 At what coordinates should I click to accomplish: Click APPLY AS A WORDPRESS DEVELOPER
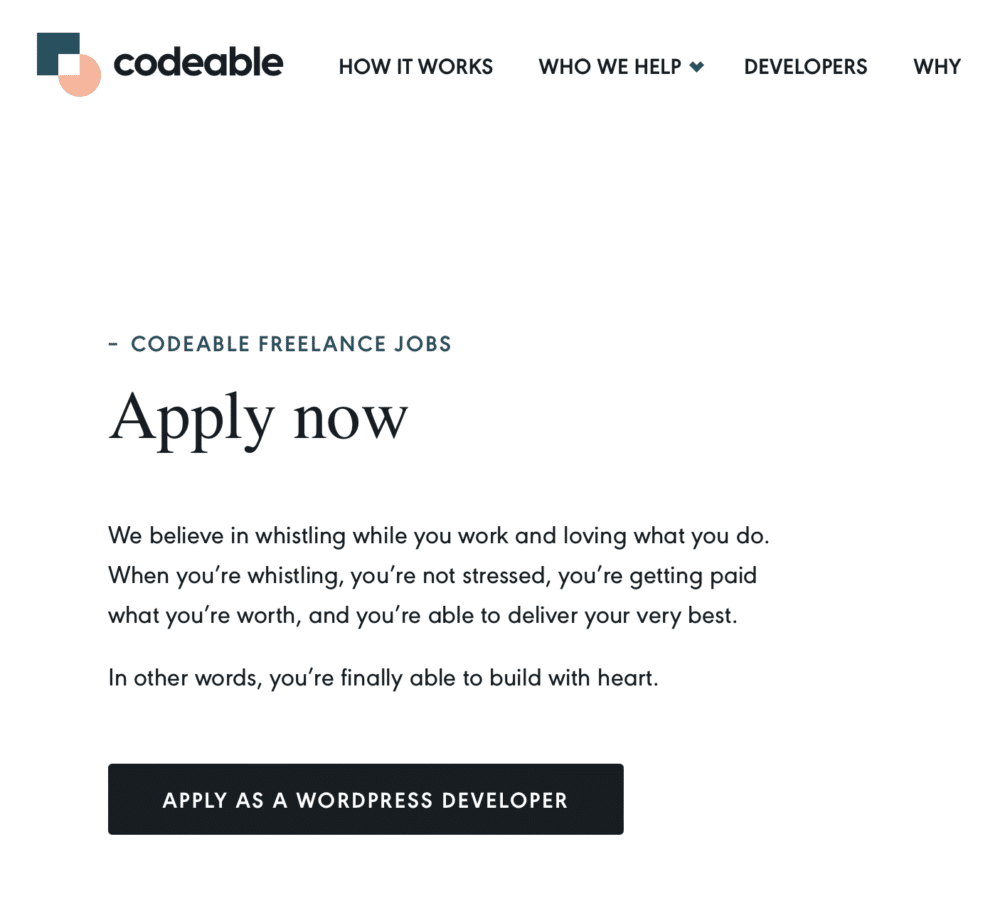click(365, 799)
